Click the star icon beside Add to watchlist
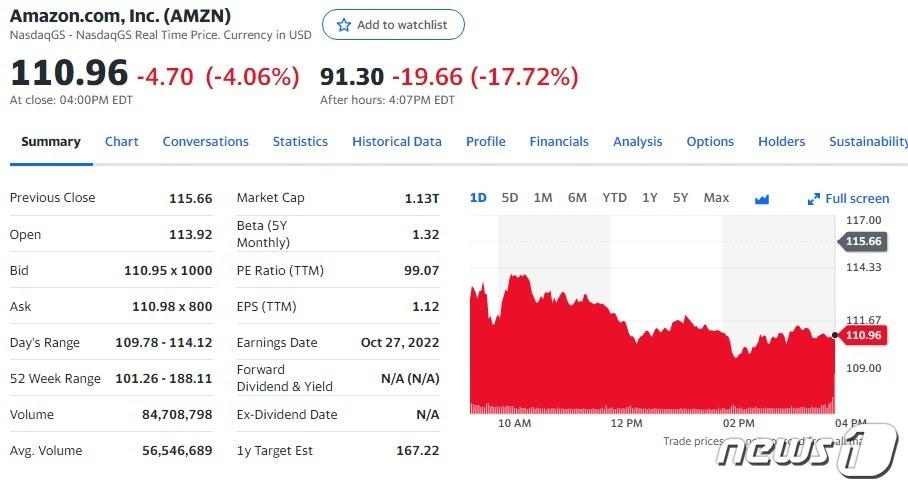Screen dimensions: 908x490 344,25
